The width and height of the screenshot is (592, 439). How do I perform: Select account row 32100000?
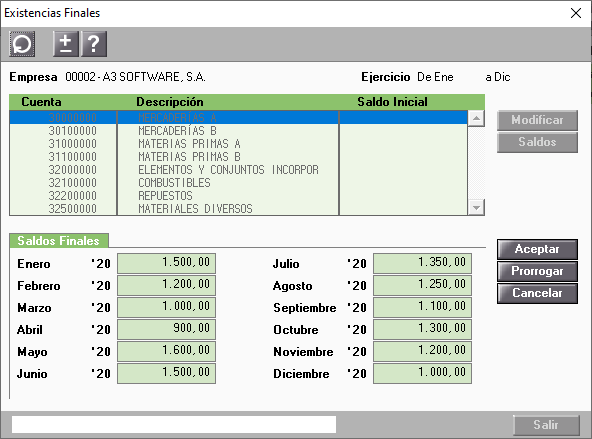[238, 183]
